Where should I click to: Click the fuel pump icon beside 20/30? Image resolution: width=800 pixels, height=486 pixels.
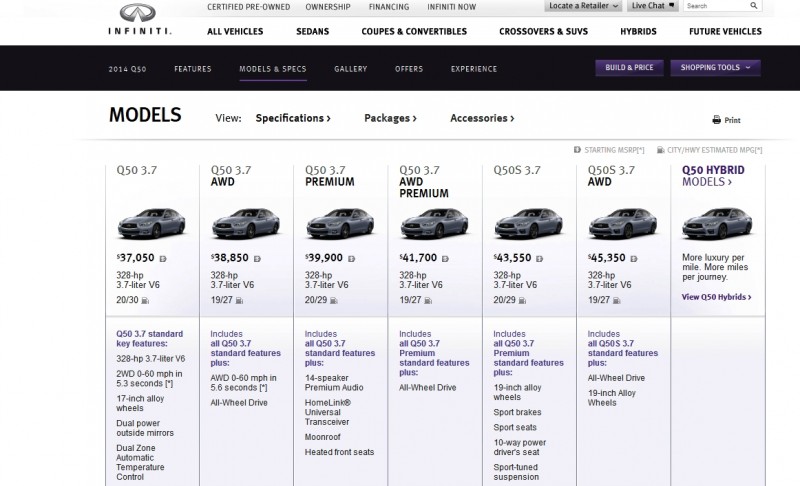(145, 300)
